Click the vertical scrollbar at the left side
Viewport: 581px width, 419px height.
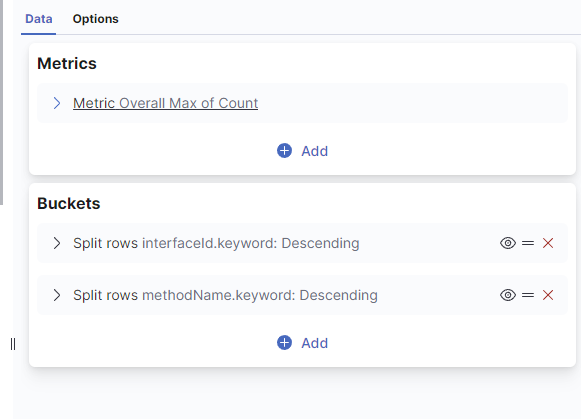[1, 102]
